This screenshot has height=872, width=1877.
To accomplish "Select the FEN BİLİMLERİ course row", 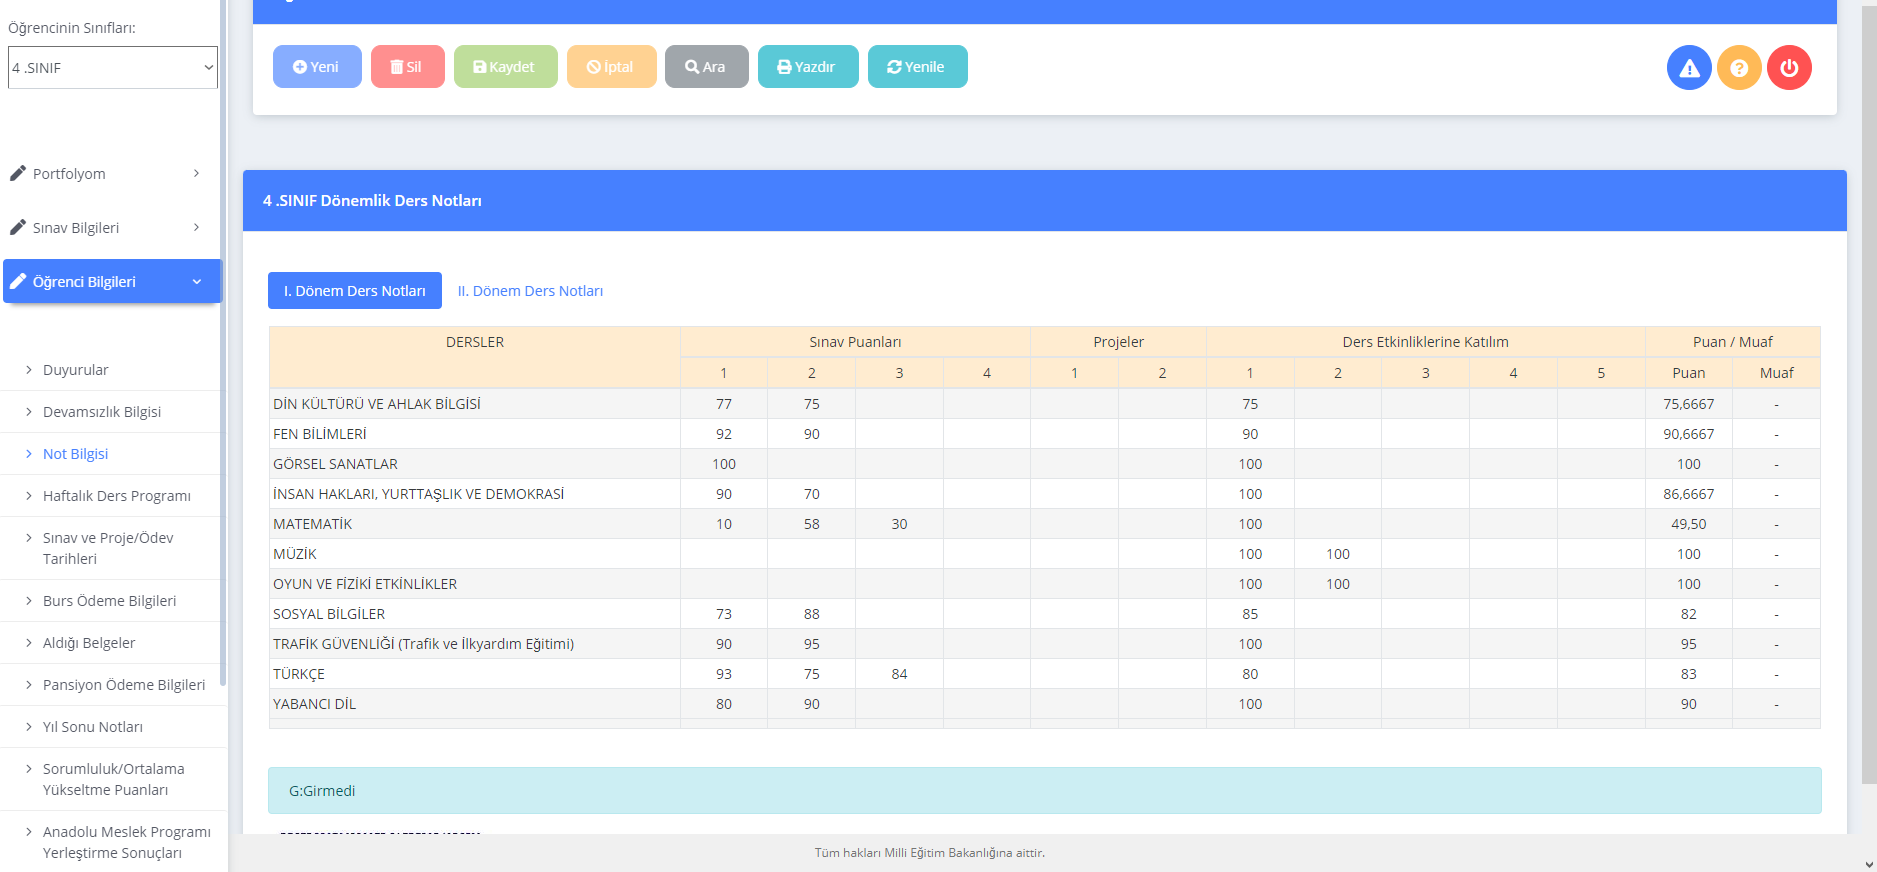I will pyautogui.click(x=1045, y=434).
